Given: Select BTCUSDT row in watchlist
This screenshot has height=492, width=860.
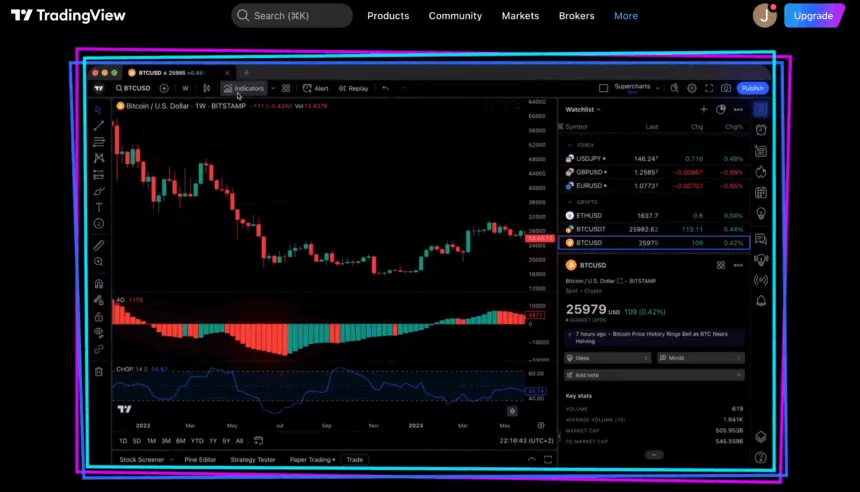Looking at the screenshot, I should pyautogui.click(x=654, y=229).
